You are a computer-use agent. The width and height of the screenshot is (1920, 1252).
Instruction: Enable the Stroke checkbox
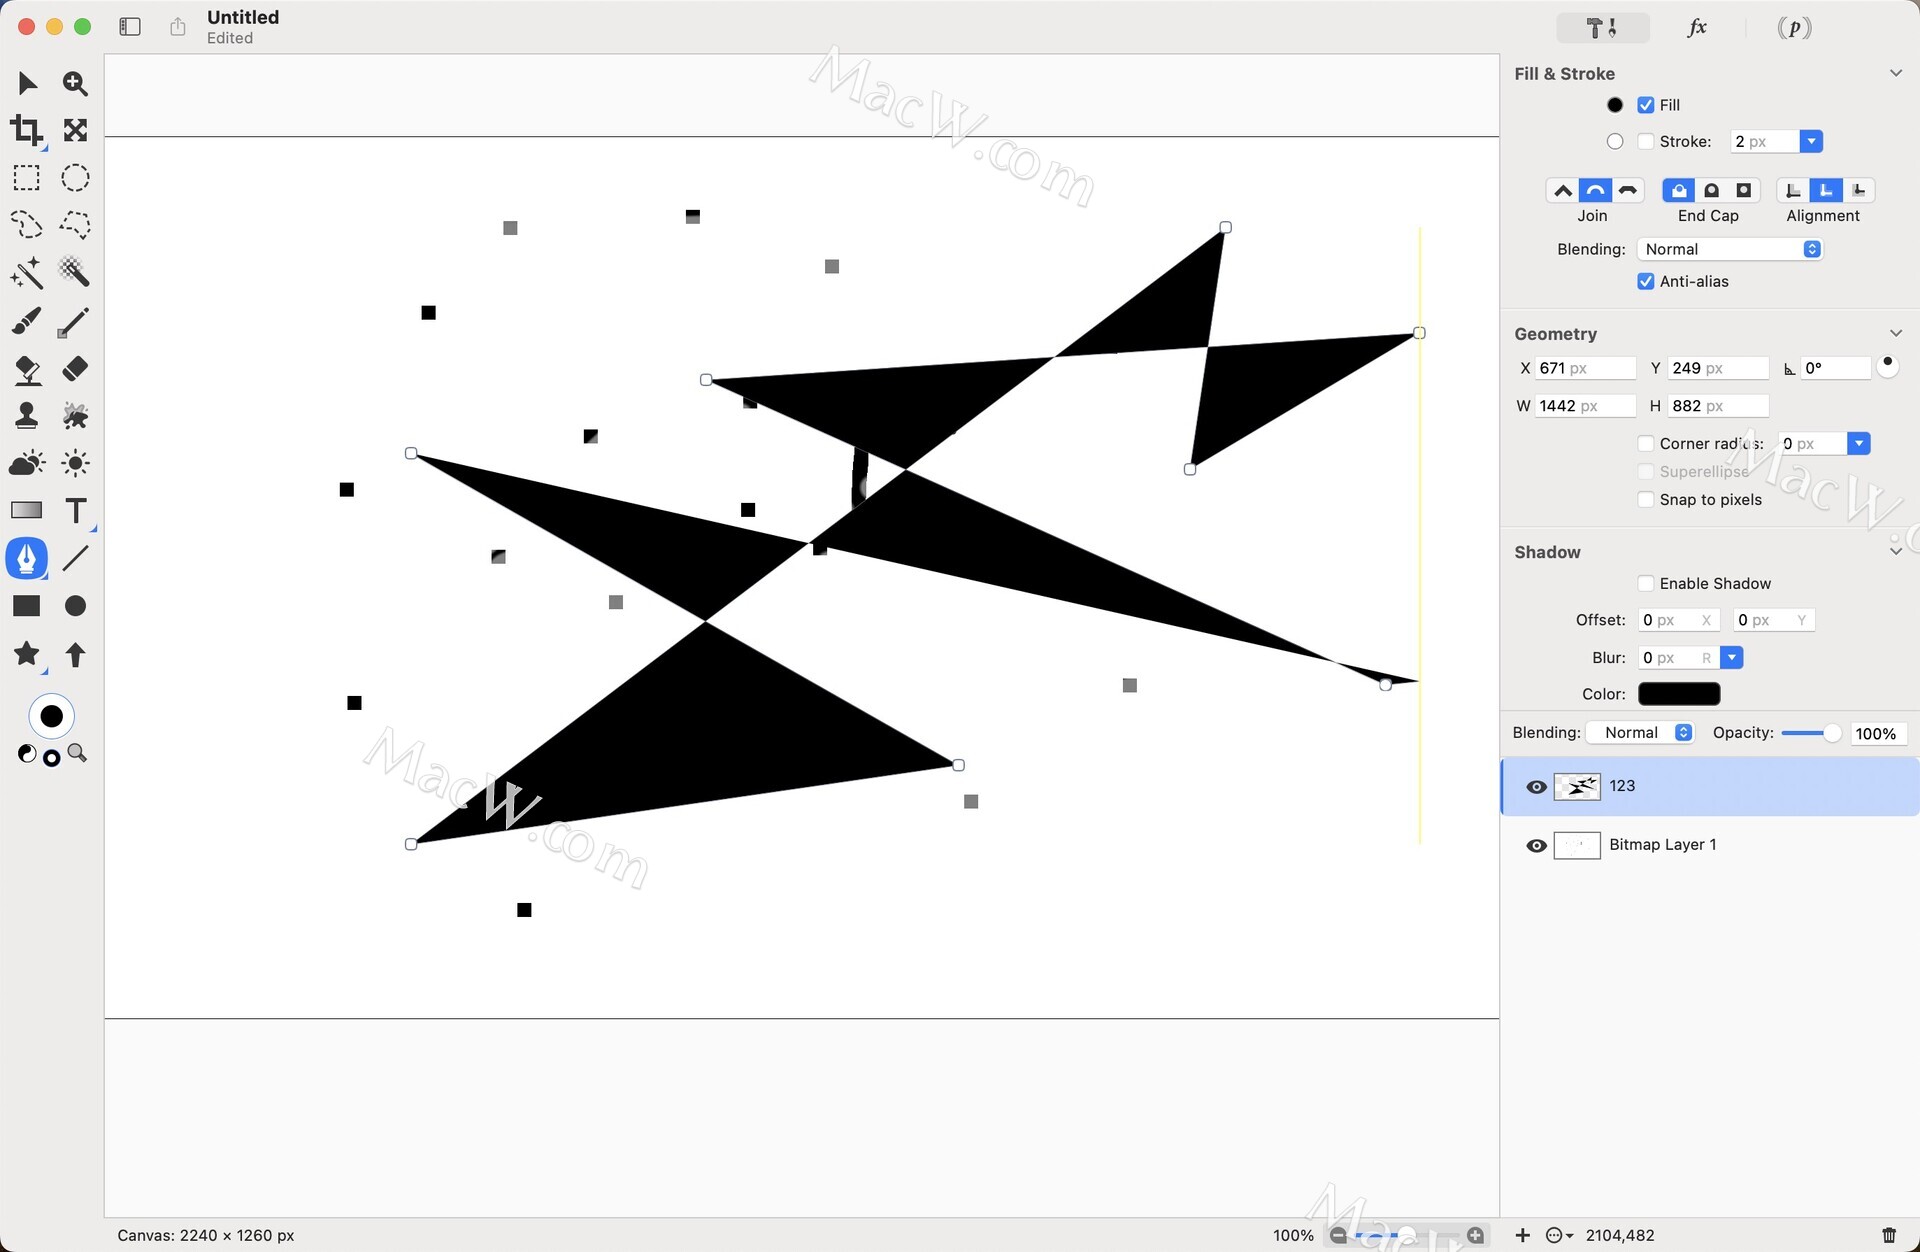coord(1645,142)
